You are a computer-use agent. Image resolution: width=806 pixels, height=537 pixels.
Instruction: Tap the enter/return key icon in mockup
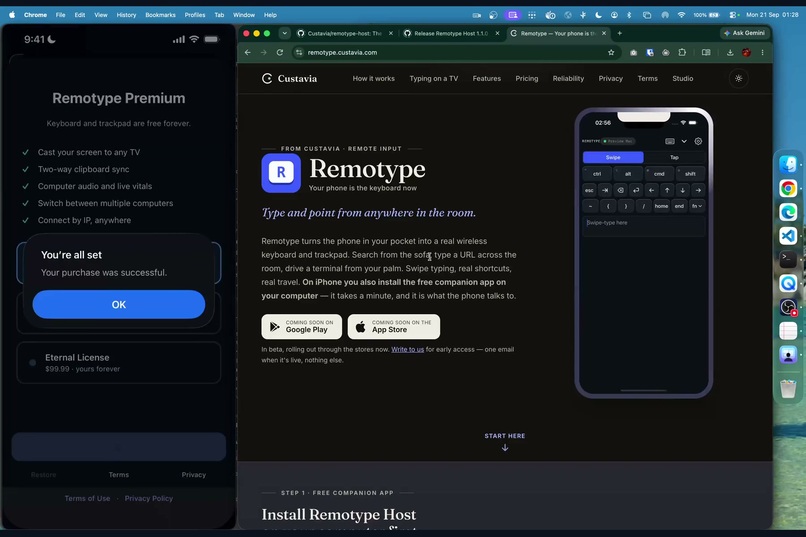click(636, 190)
